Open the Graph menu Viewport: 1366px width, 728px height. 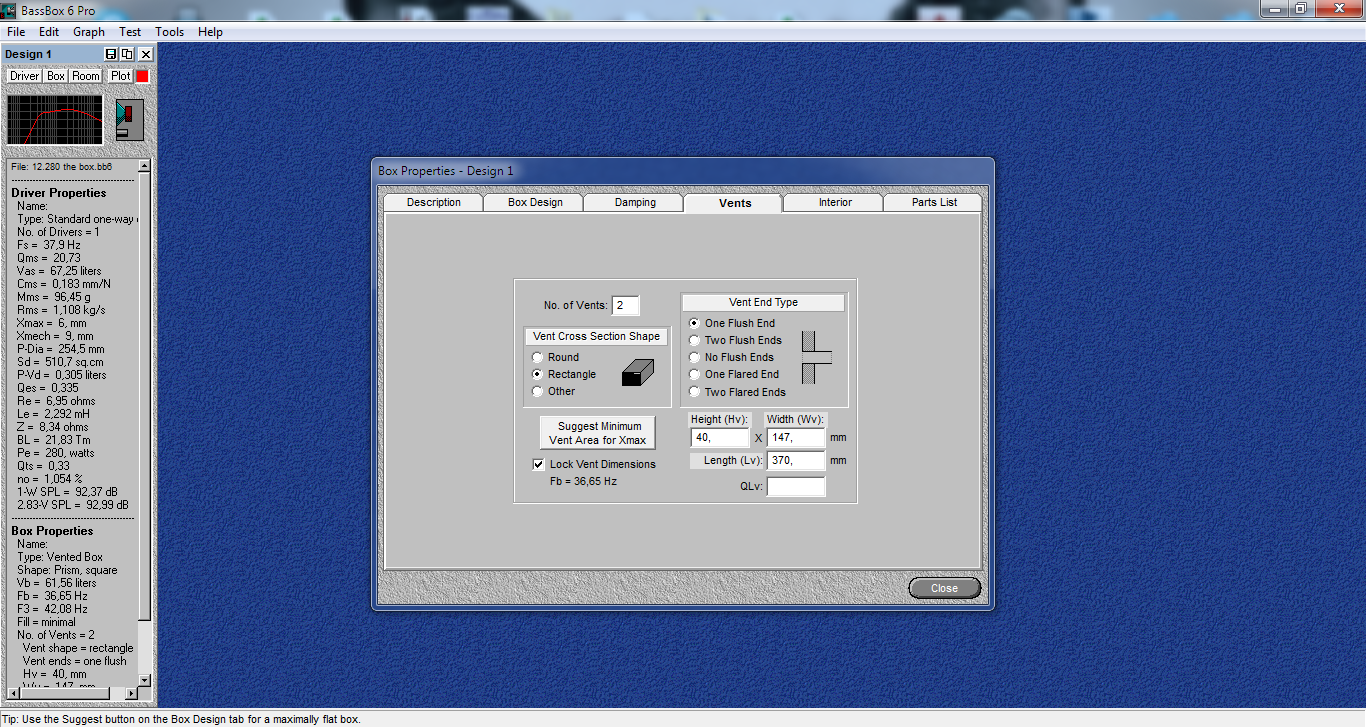coord(89,32)
